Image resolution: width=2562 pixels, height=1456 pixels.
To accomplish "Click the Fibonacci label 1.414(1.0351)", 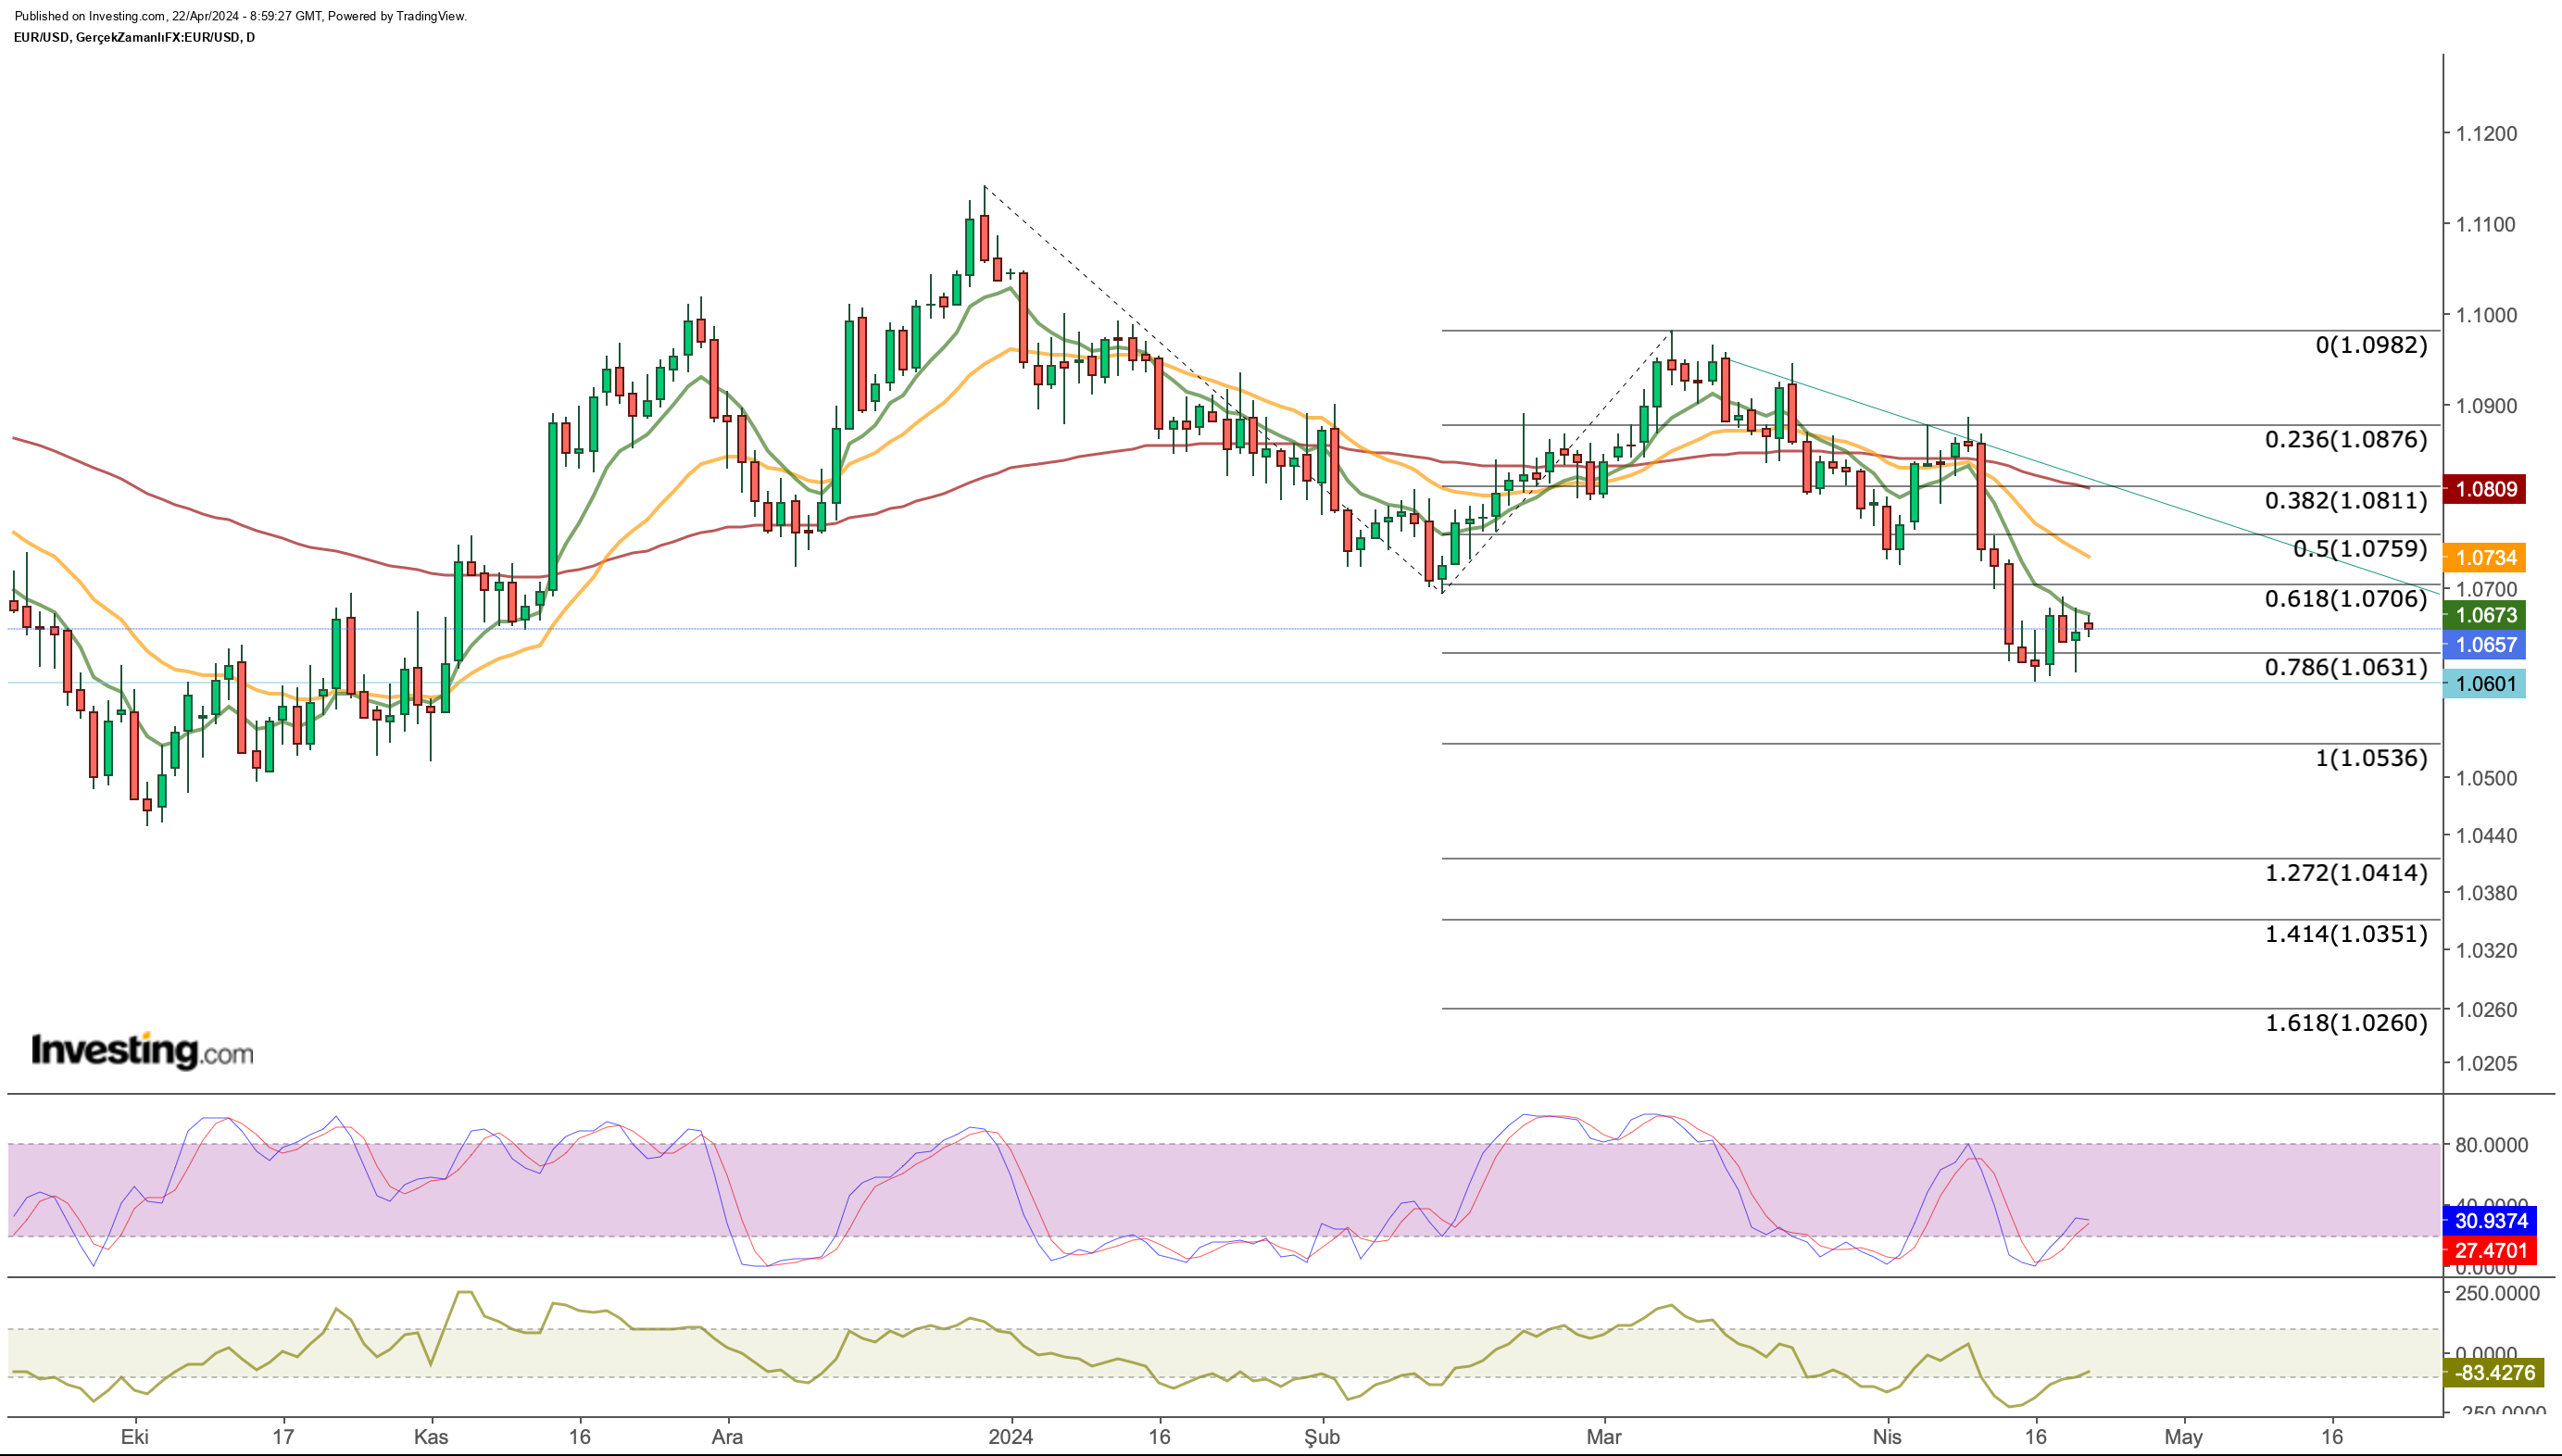I will coord(2346,933).
